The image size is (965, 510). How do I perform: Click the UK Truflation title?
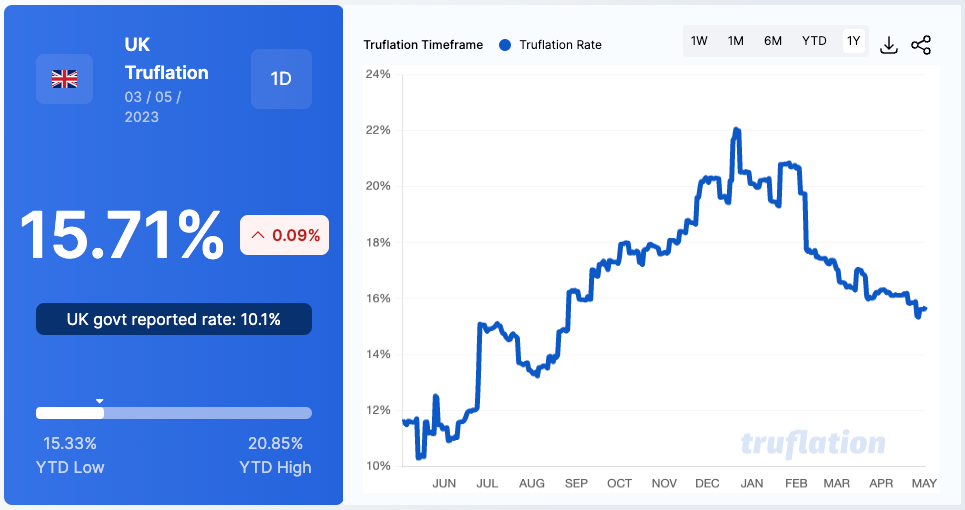coord(166,59)
